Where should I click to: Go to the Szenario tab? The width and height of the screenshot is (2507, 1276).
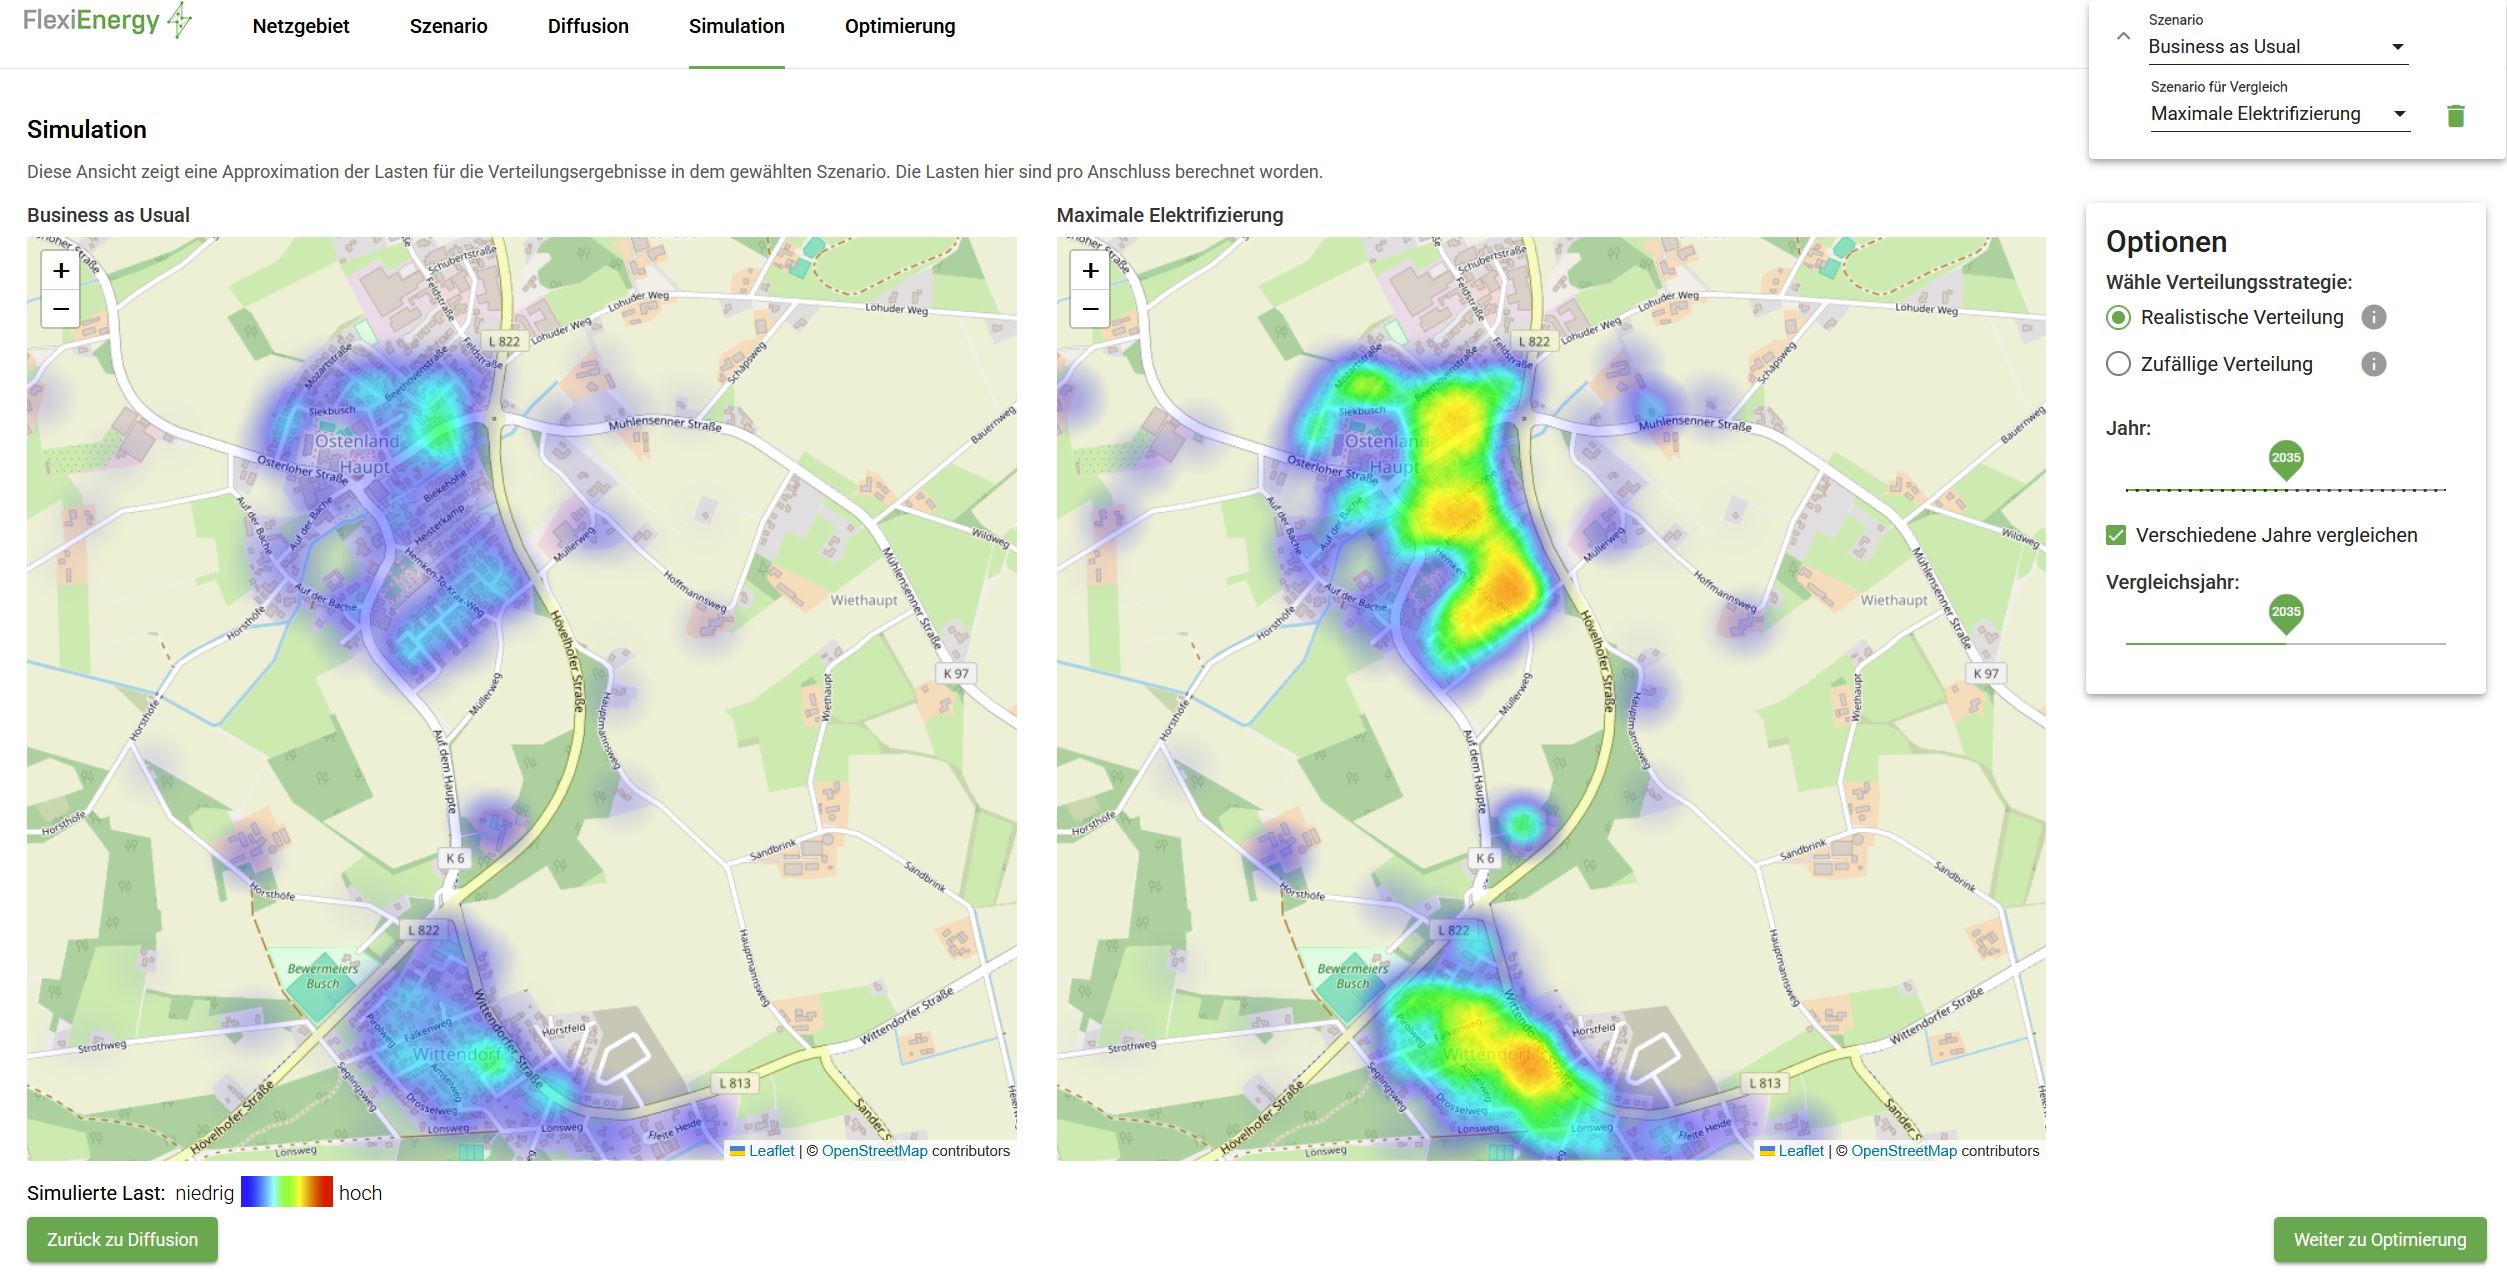point(448,26)
